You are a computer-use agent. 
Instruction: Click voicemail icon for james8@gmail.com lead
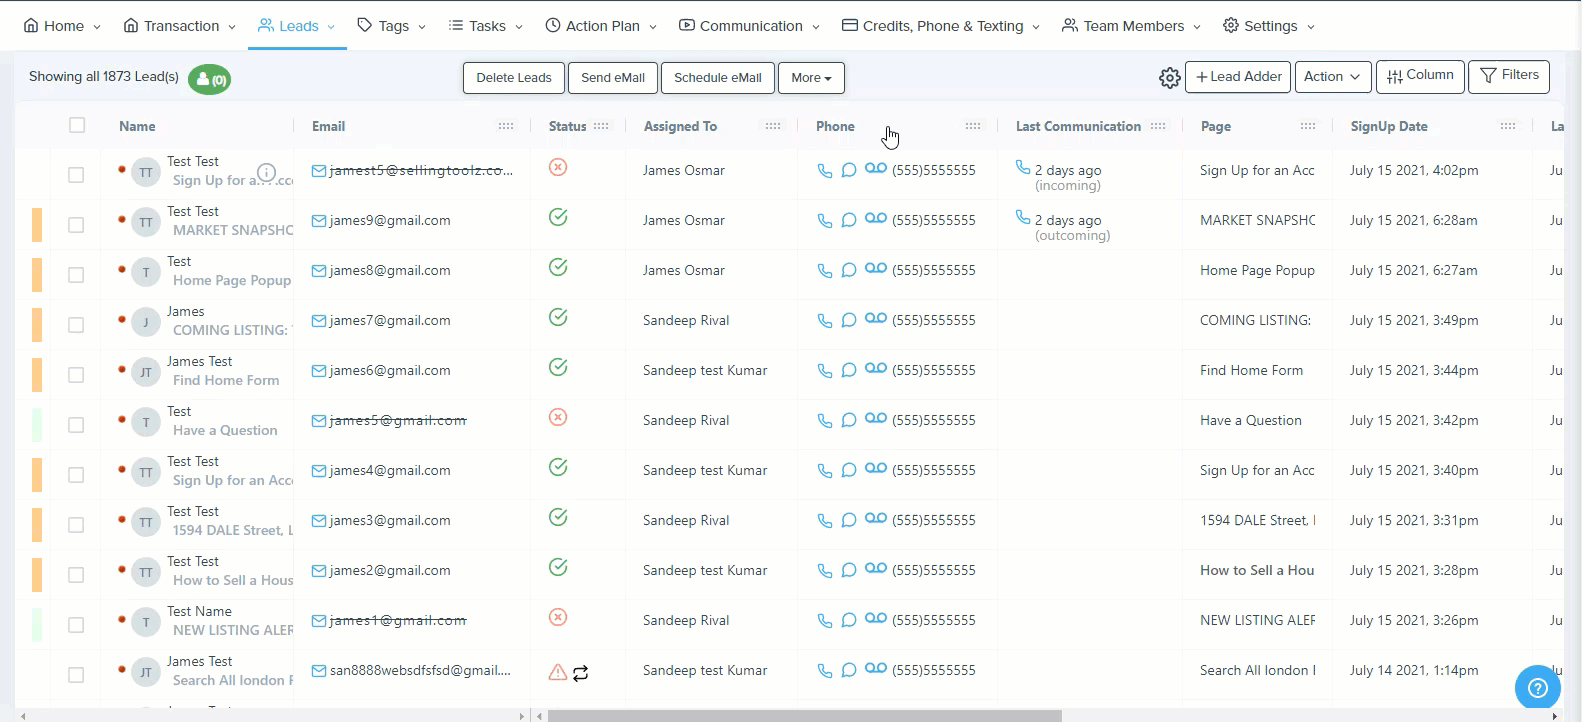875,269
